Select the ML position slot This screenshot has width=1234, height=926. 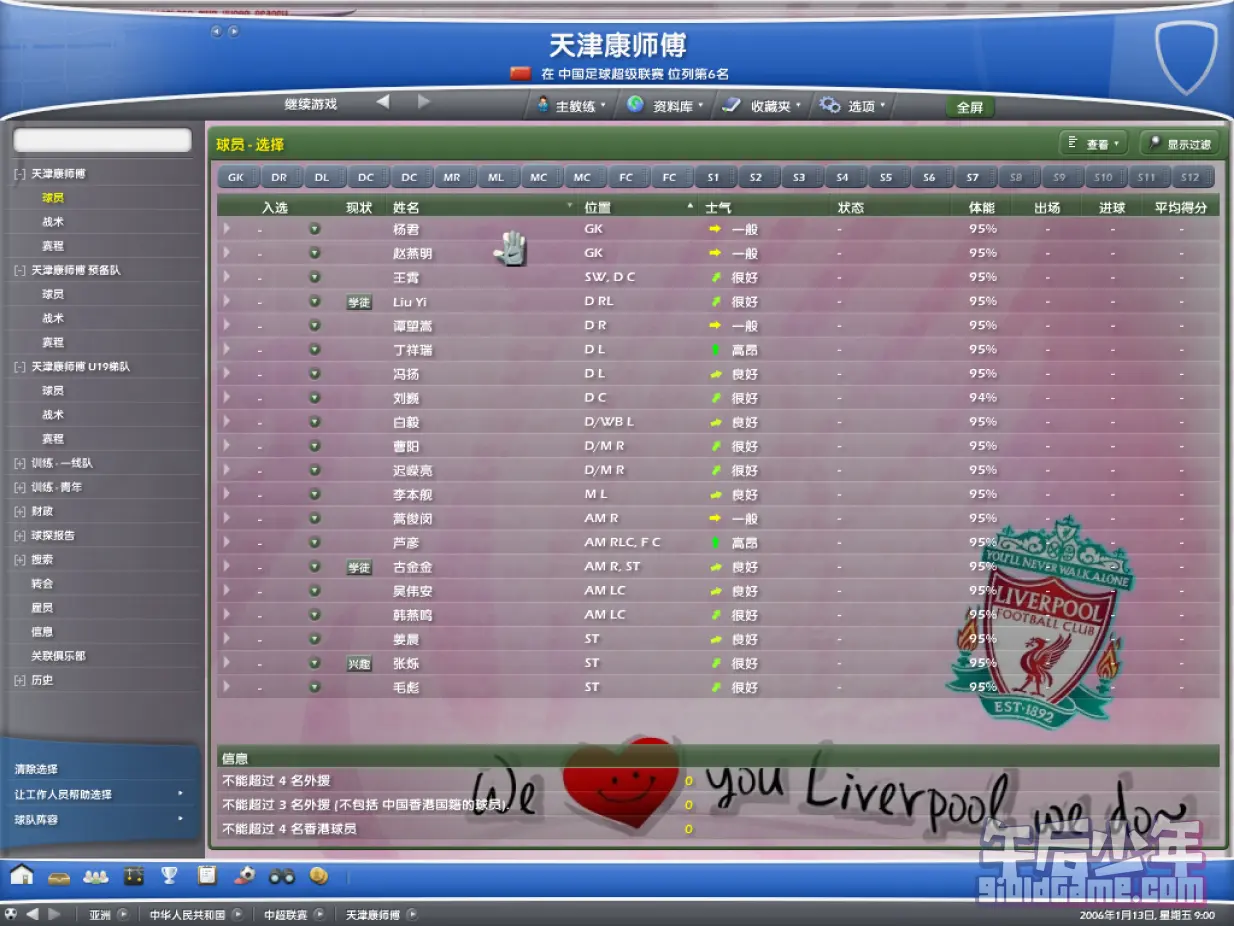[496, 177]
